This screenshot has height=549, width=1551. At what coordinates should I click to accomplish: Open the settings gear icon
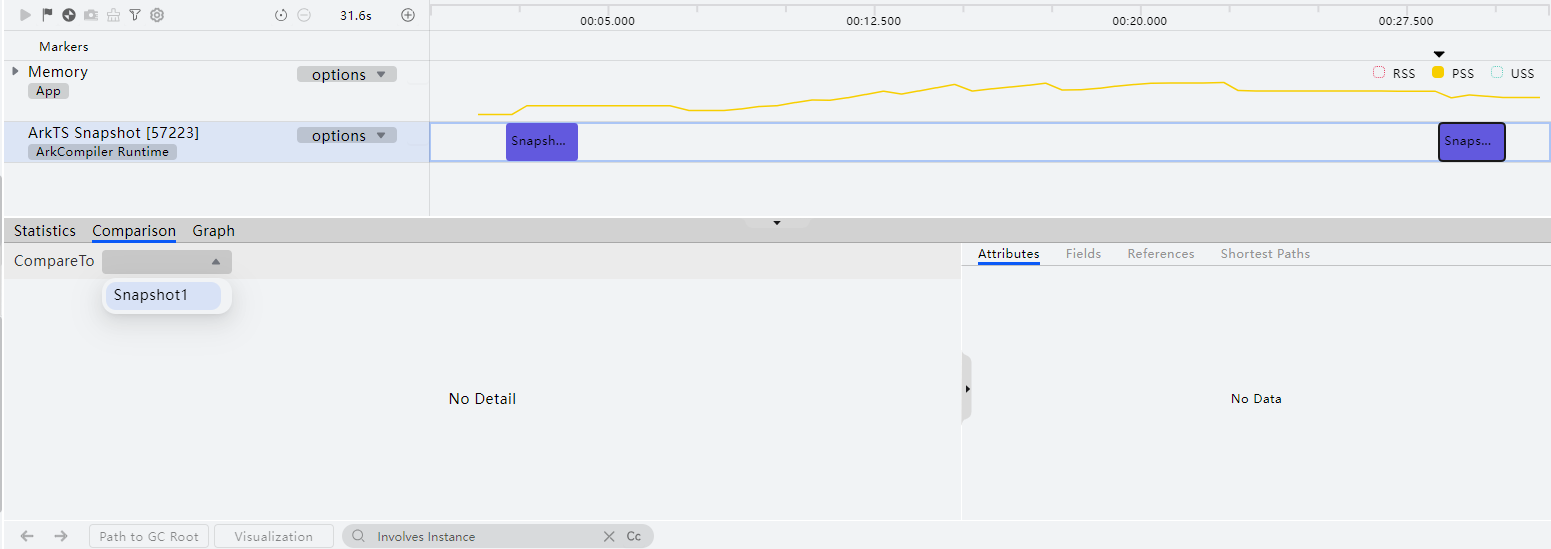157,15
